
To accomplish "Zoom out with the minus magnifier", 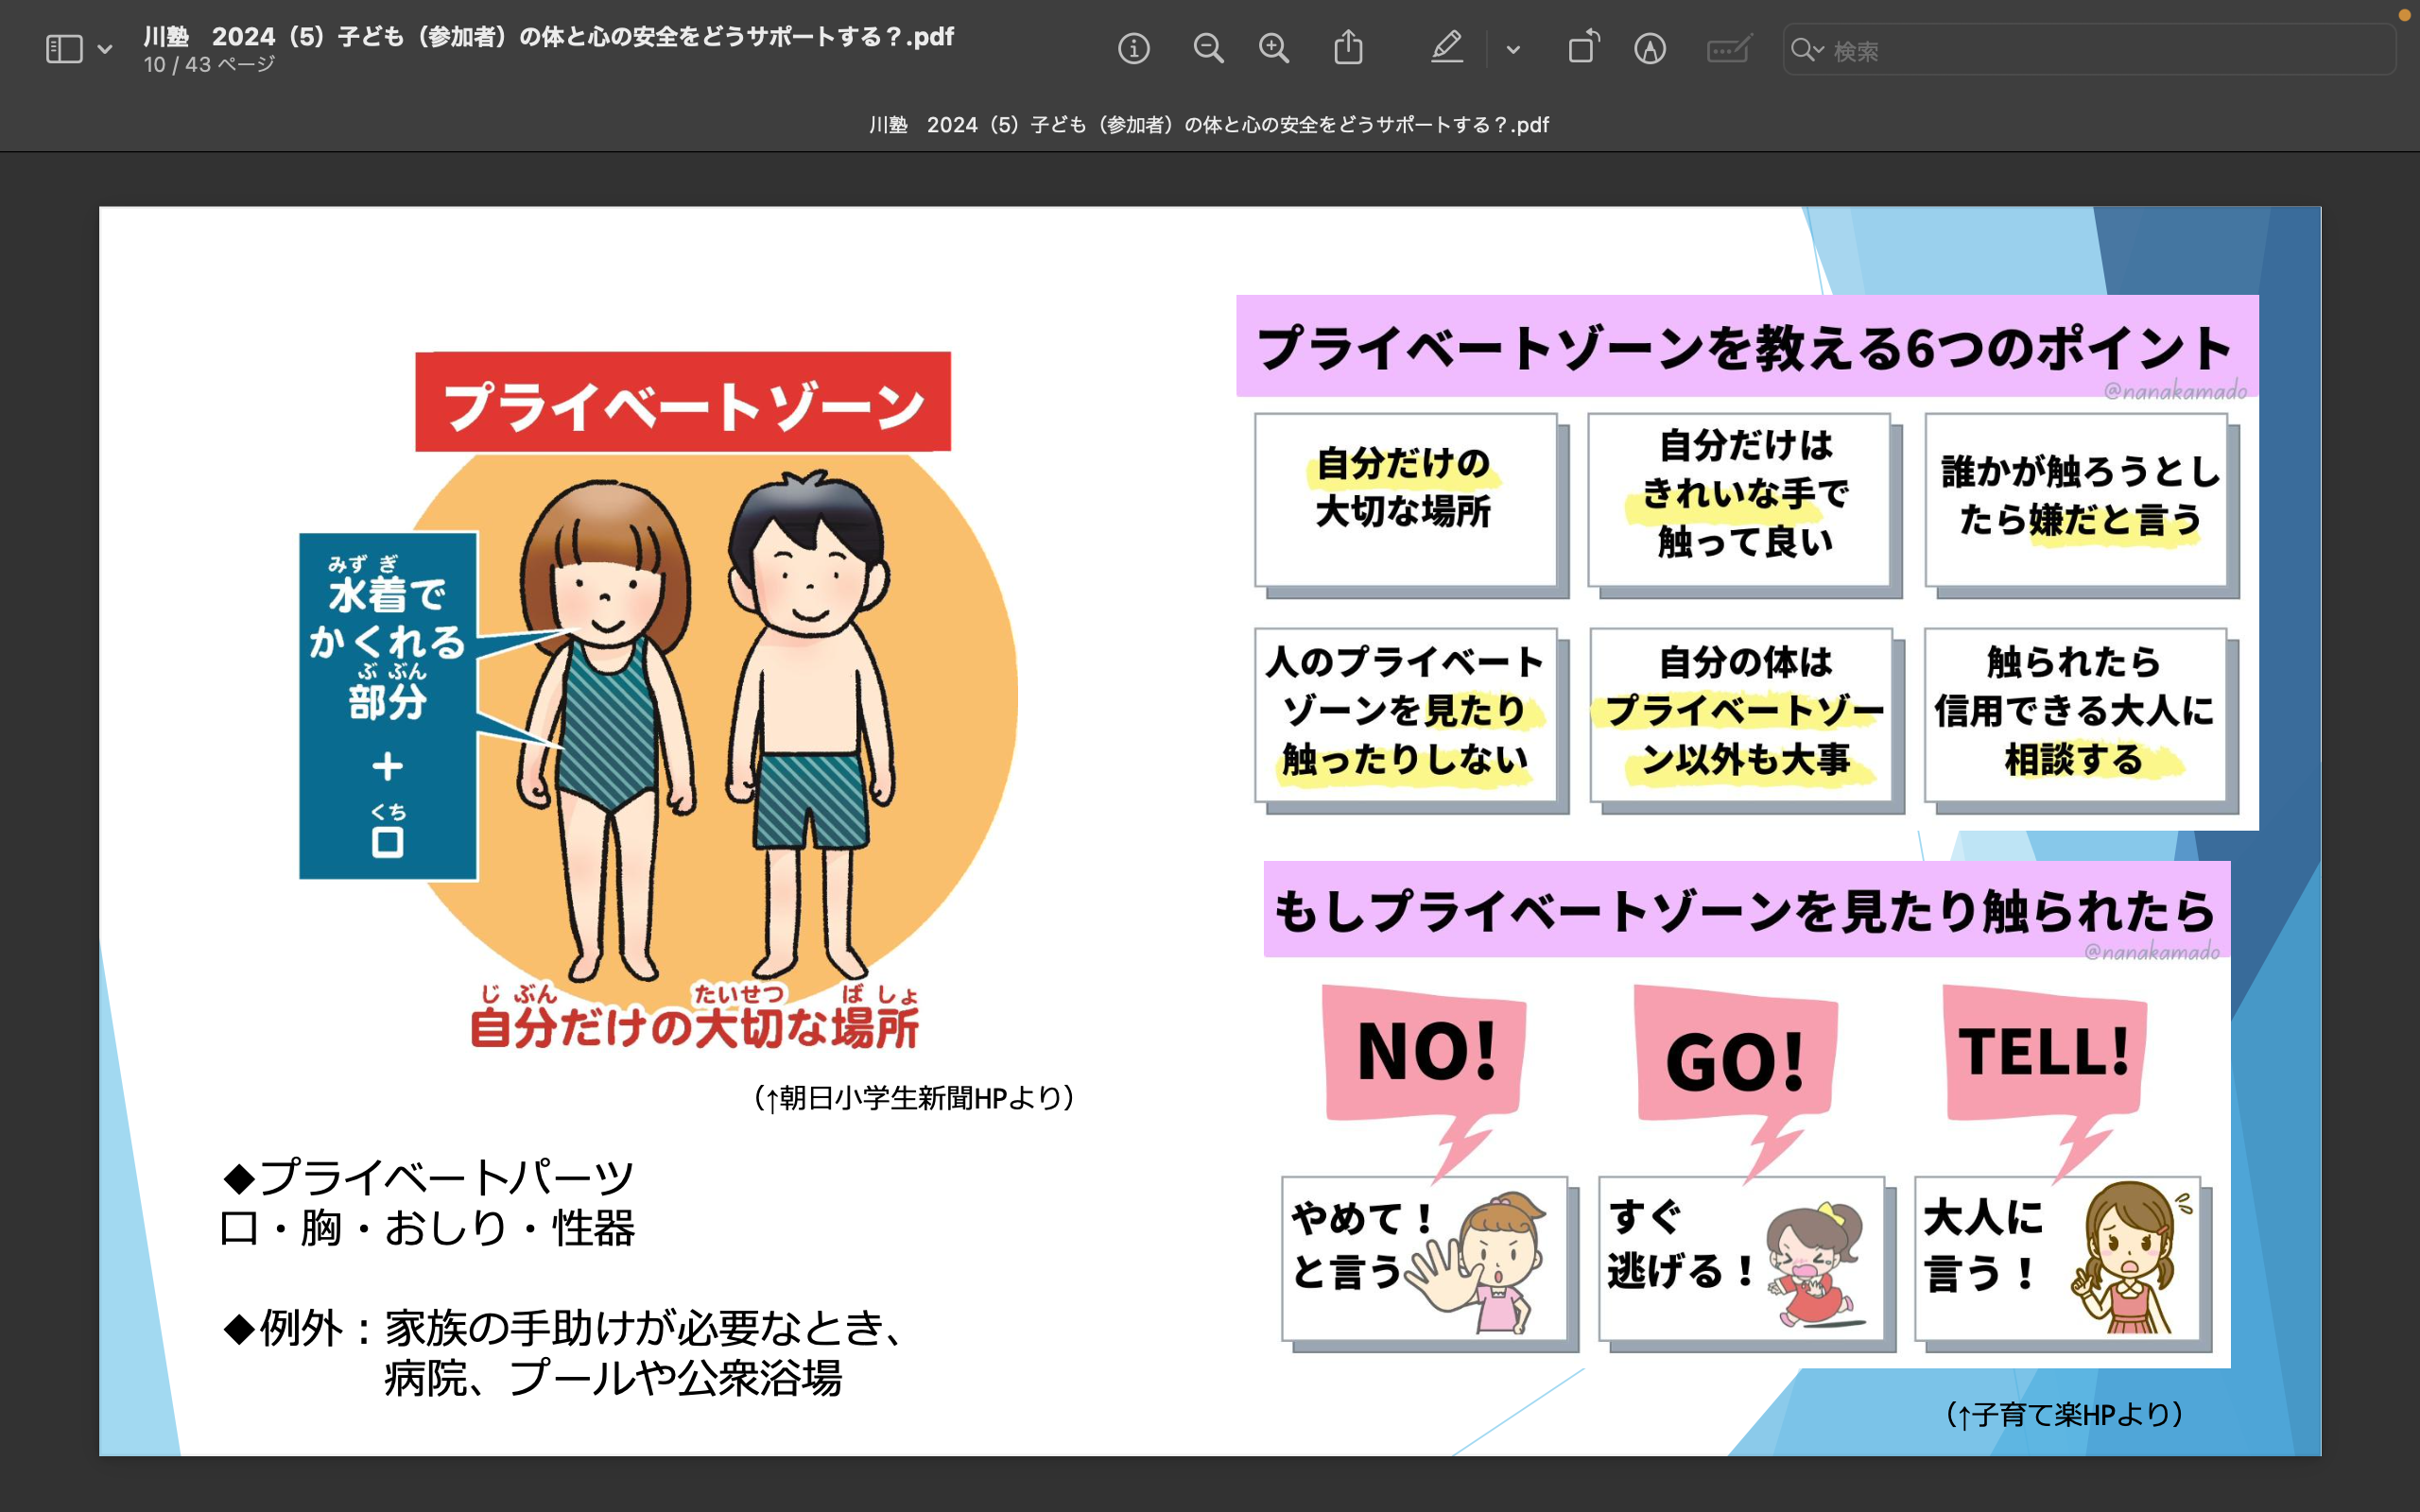I will point(1208,49).
